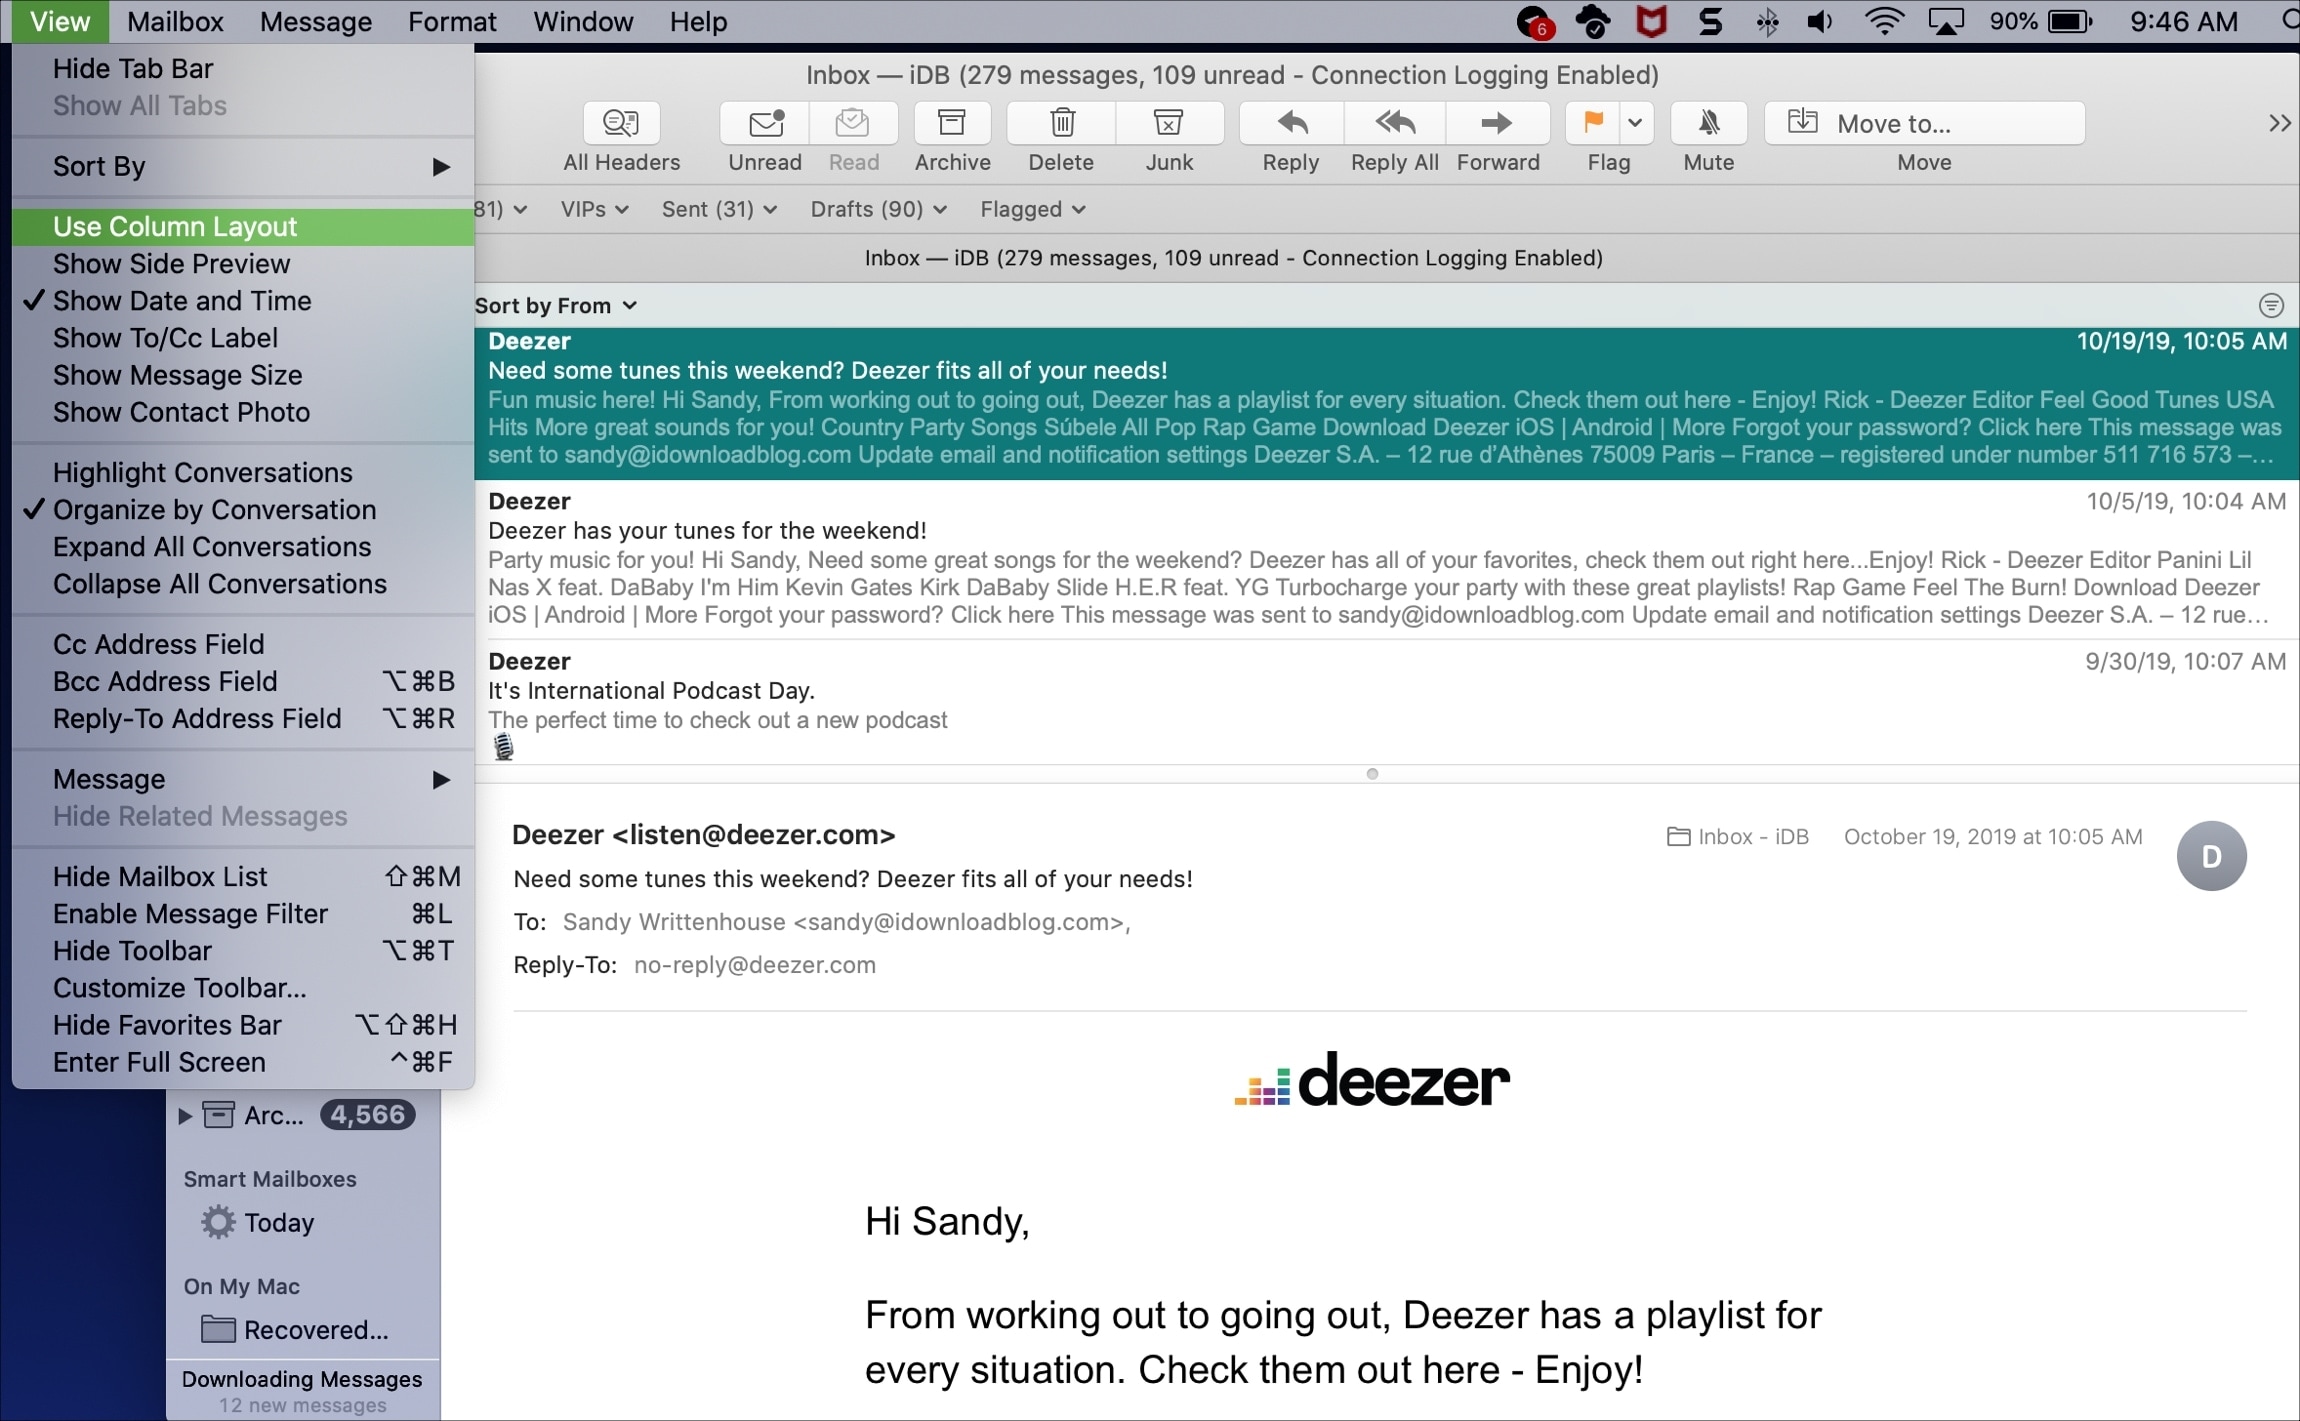The height and width of the screenshot is (1421, 2300).
Task: Open the volume control in menu bar
Action: tap(1820, 21)
